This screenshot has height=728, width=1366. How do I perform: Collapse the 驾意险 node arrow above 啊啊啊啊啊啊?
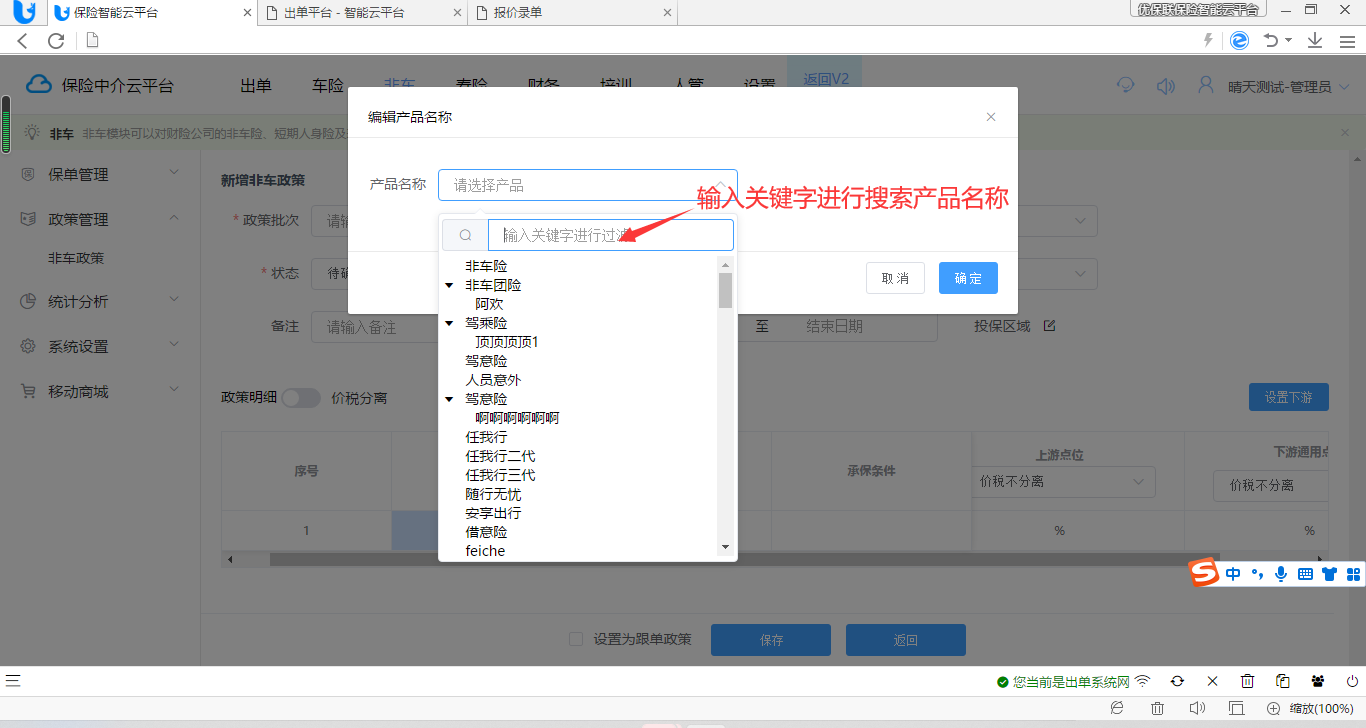click(x=450, y=400)
